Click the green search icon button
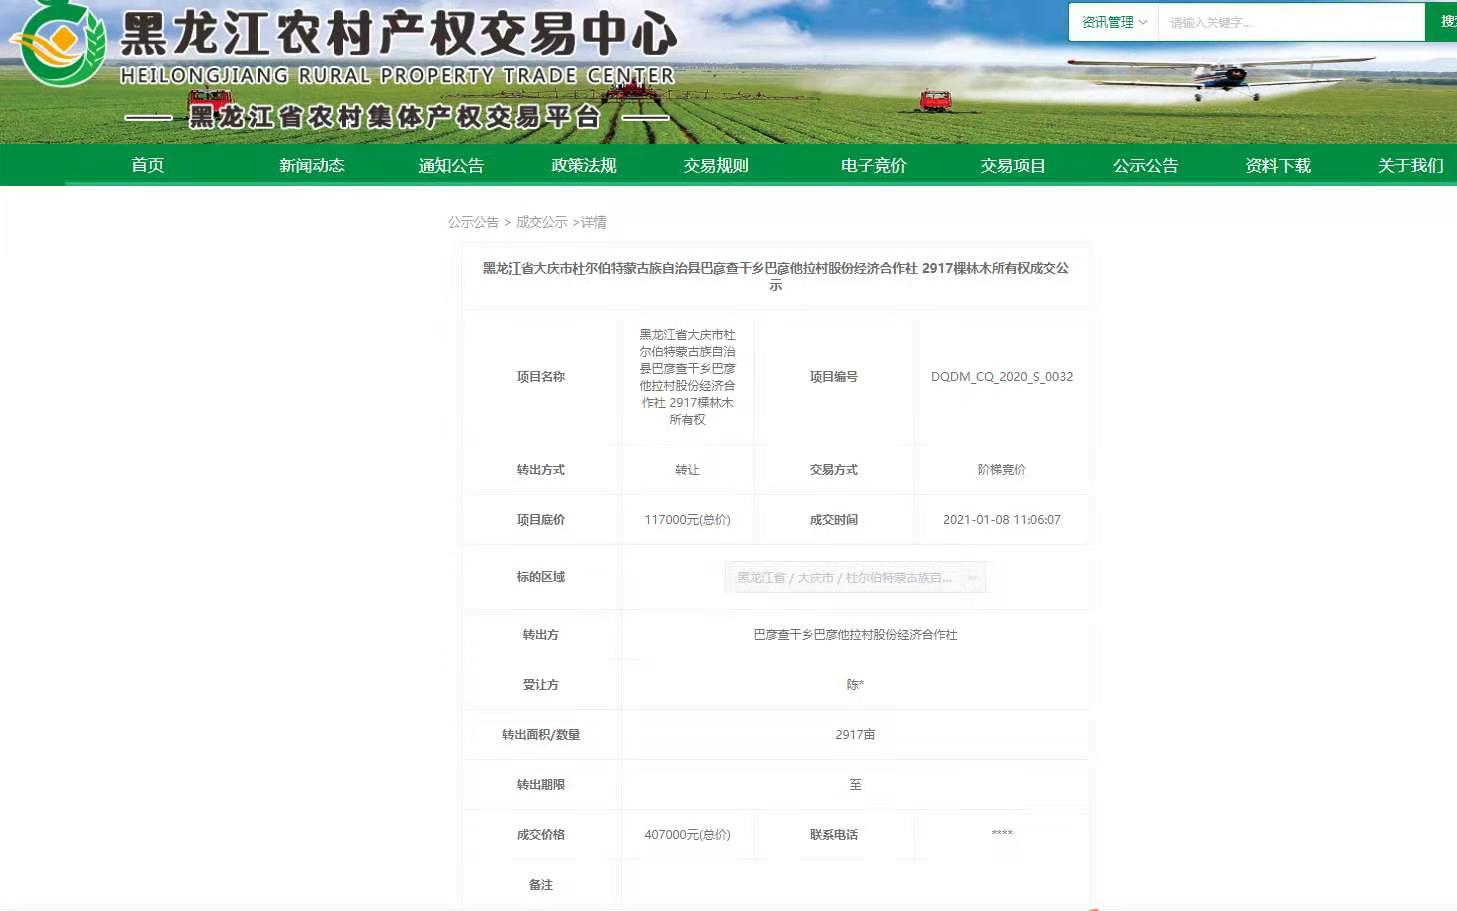Image resolution: width=1457 pixels, height=911 pixels. click(x=1447, y=20)
